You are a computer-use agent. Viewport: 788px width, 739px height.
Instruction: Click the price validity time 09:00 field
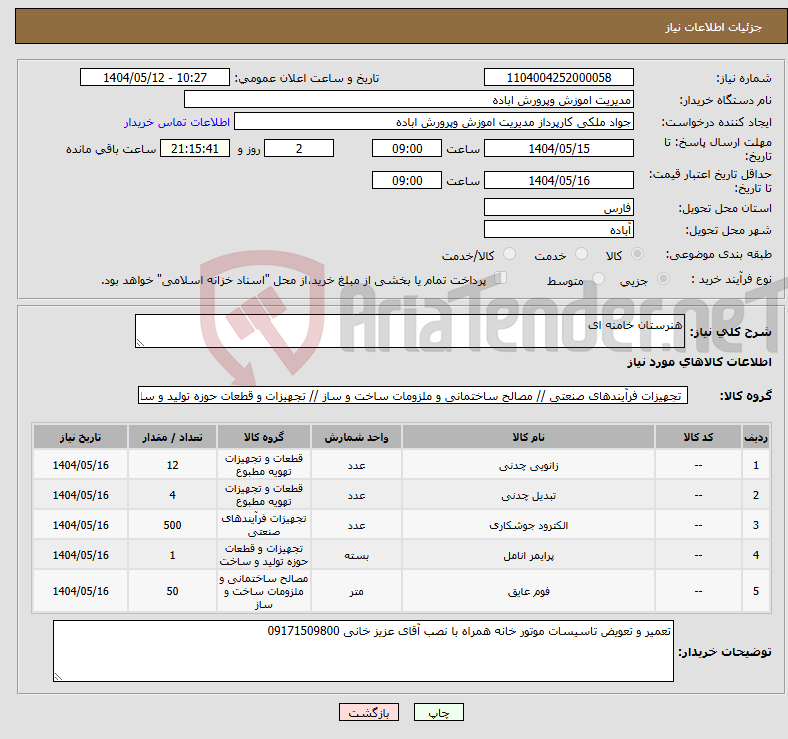(x=407, y=180)
